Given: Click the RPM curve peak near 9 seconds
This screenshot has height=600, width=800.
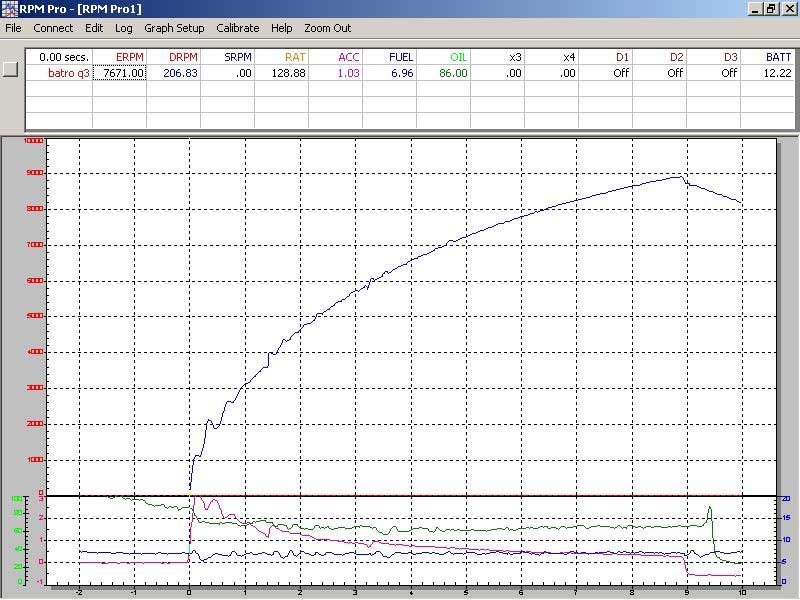Looking at the screenshot, I should point(679,177).
